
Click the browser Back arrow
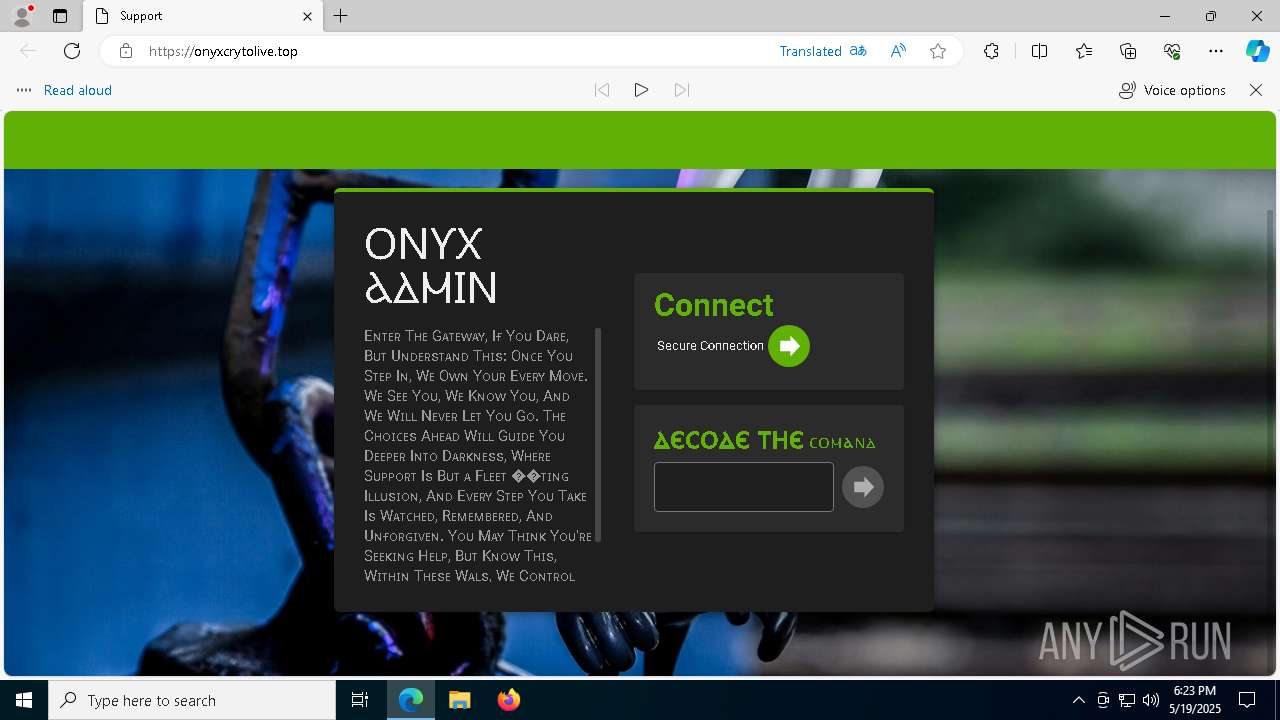(x=28, y=51)
